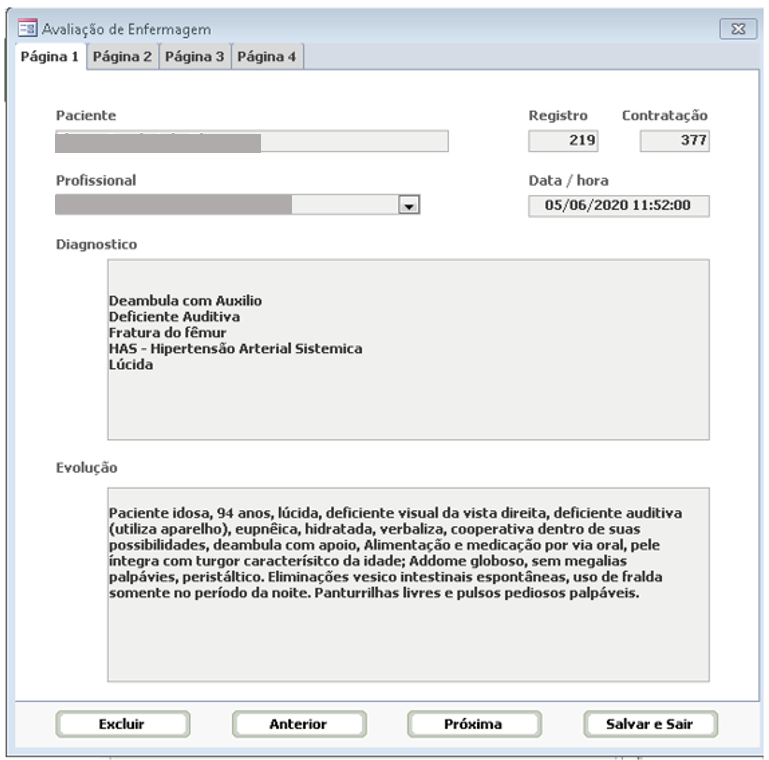
Task: Click the Contratação field showing 377
Action: point(674,142)
